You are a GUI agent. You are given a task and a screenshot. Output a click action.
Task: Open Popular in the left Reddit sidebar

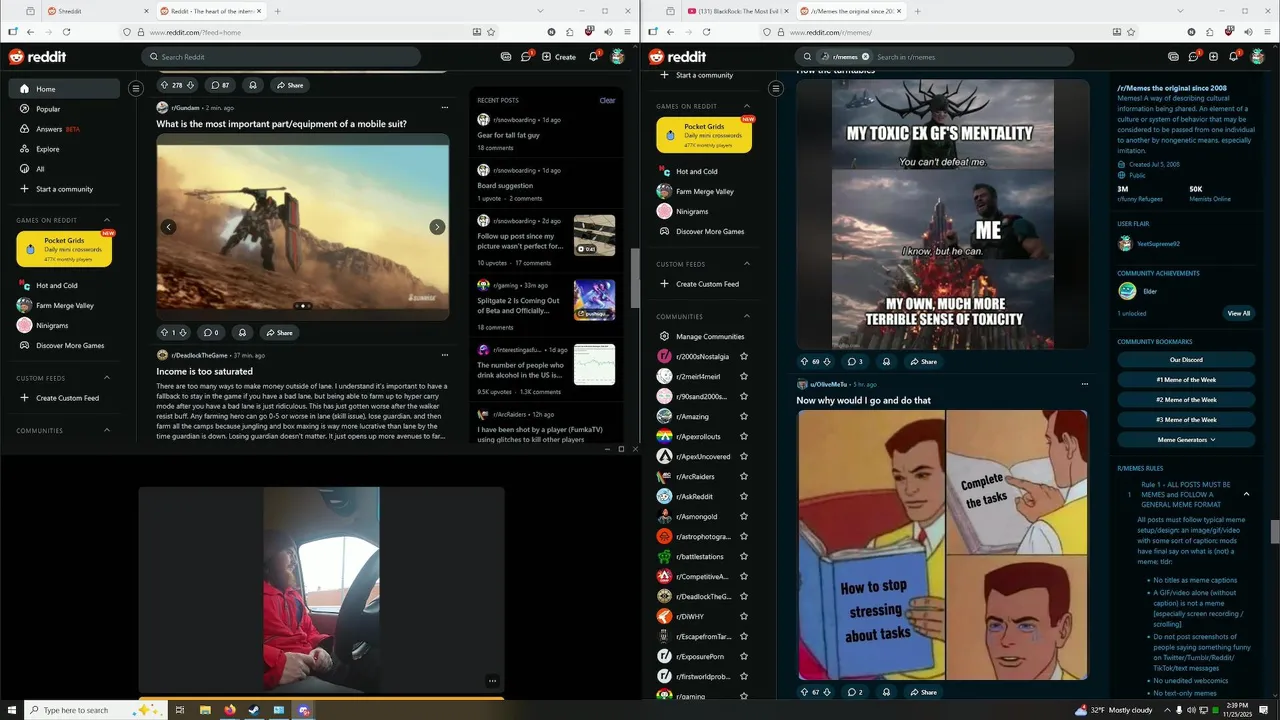tap(64, 109)
